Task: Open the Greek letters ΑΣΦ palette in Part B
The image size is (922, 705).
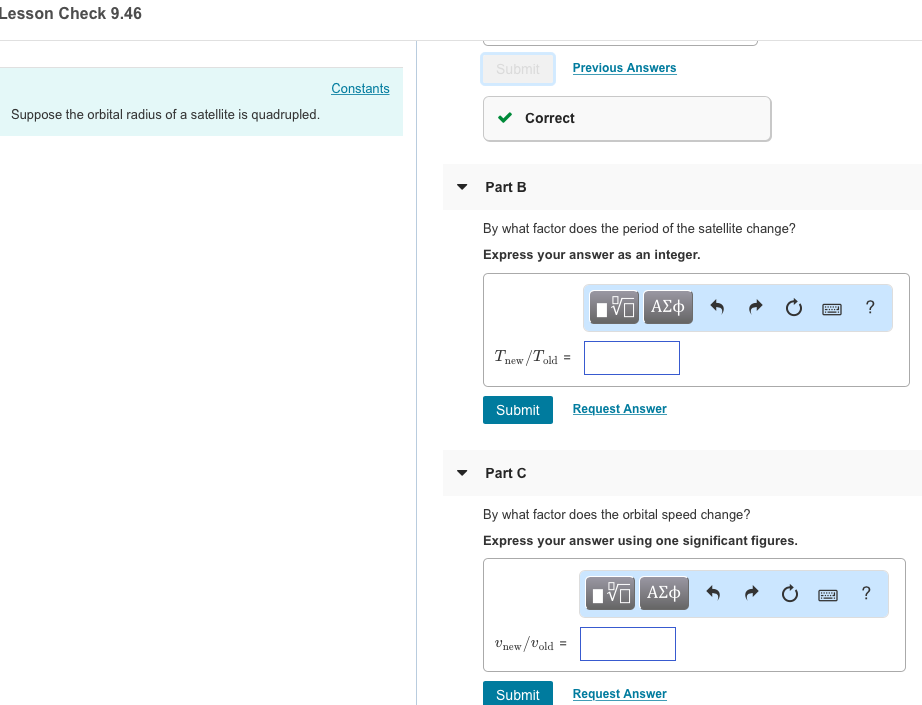Action: 667,307
